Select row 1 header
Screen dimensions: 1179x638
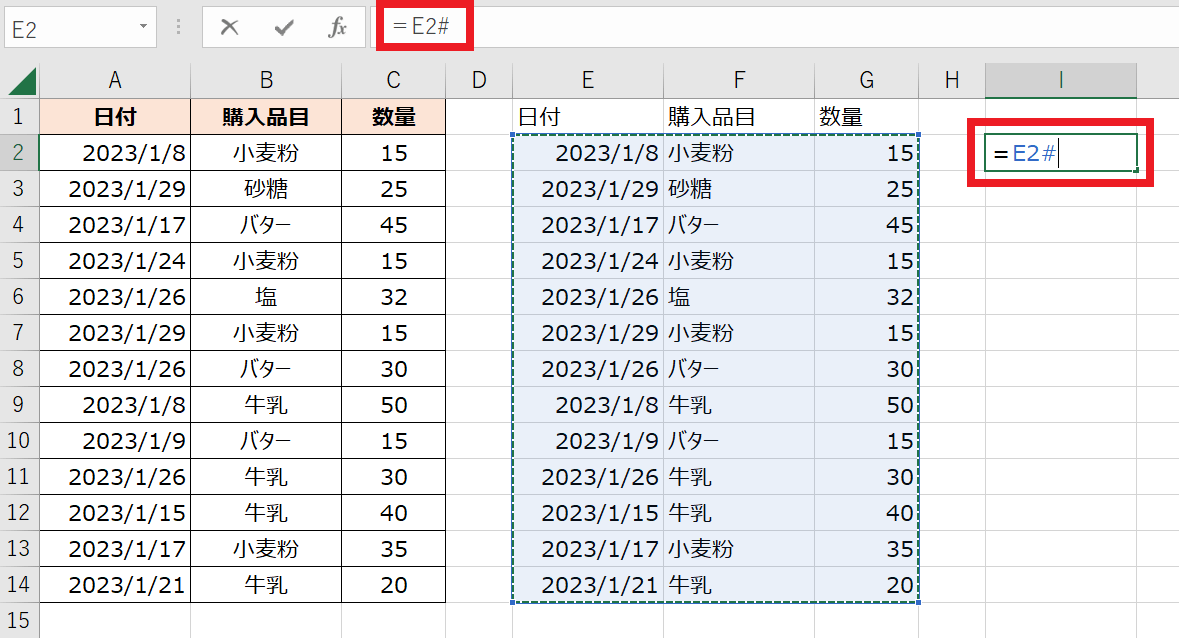click(x=19, y=117)
